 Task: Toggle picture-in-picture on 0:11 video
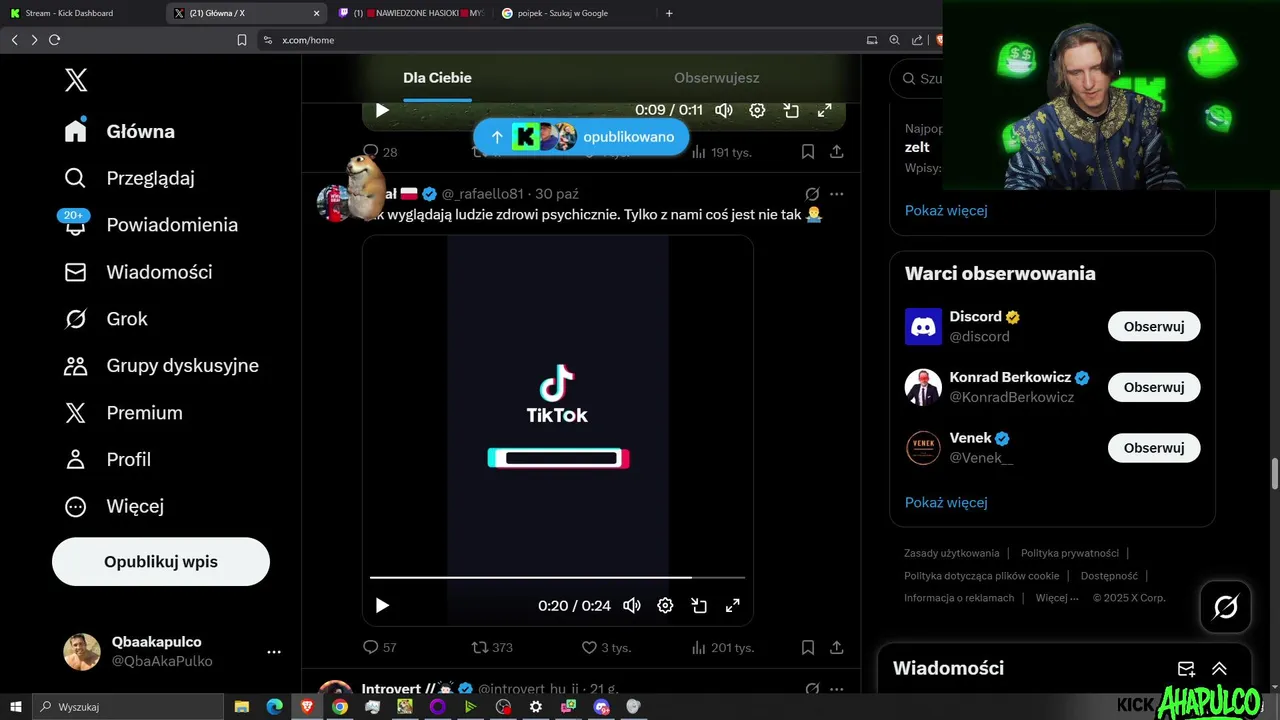791,110
